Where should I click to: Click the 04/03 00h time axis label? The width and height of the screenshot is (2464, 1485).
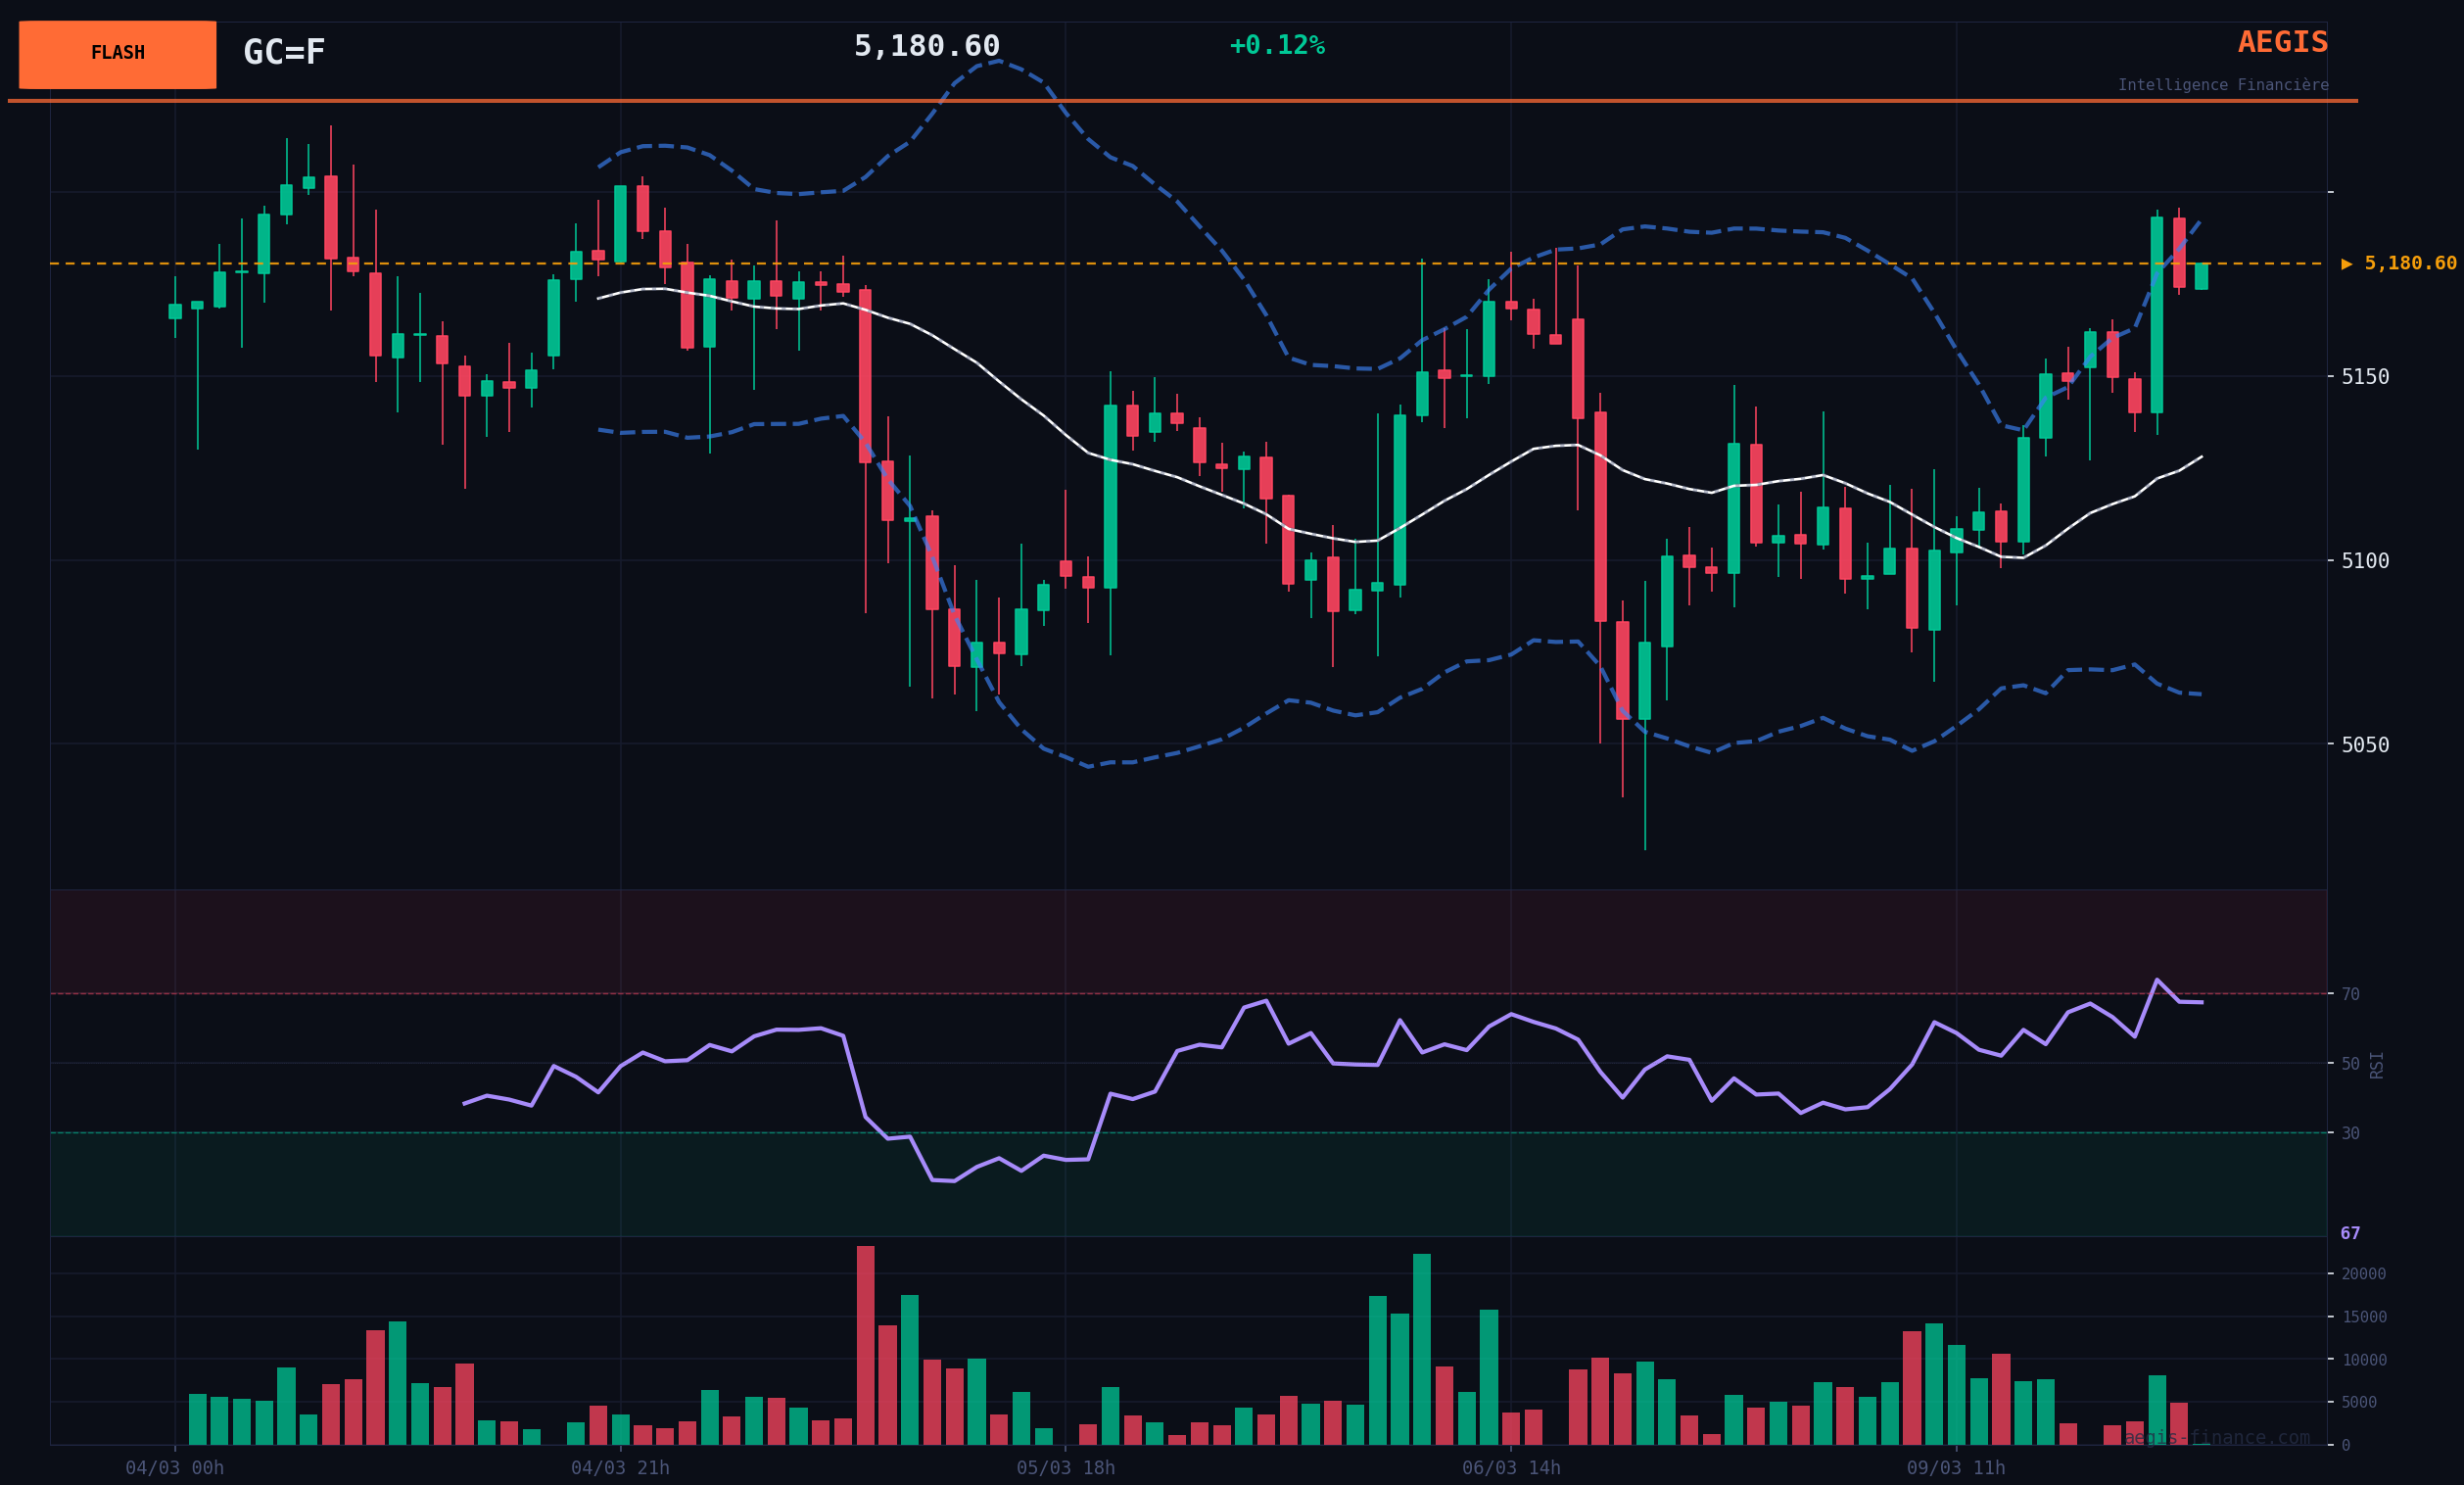tap(175, 1468)
